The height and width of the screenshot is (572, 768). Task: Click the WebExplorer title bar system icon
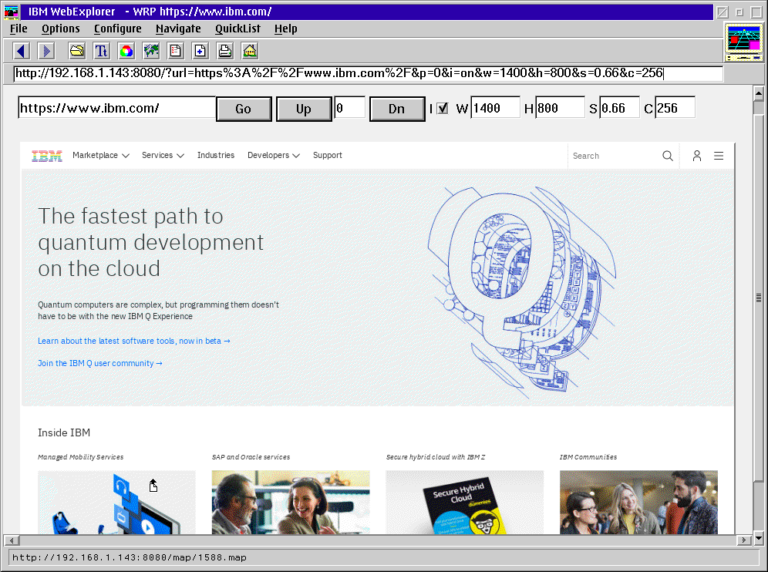point(11,11)
